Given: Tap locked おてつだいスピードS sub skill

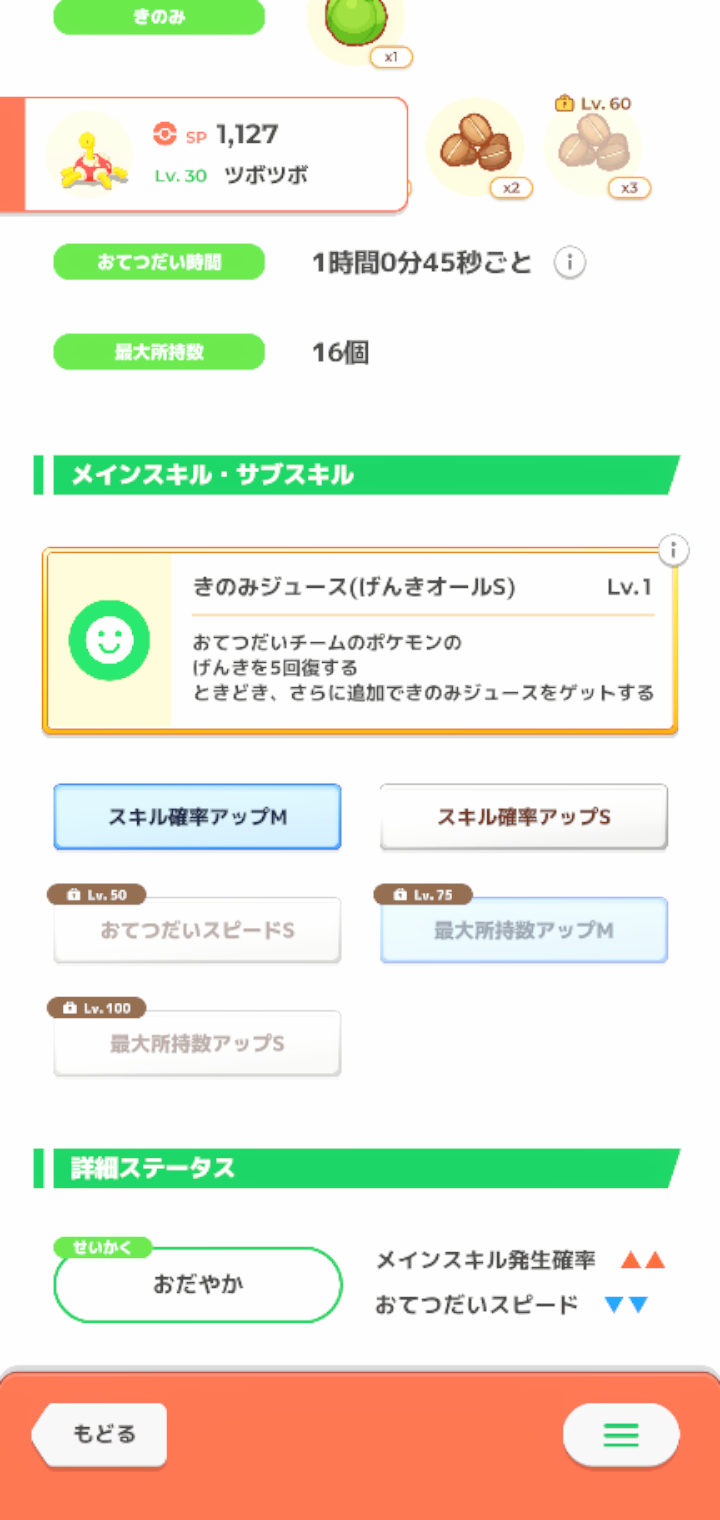Looking at the screenshot, I should [197, 931].
